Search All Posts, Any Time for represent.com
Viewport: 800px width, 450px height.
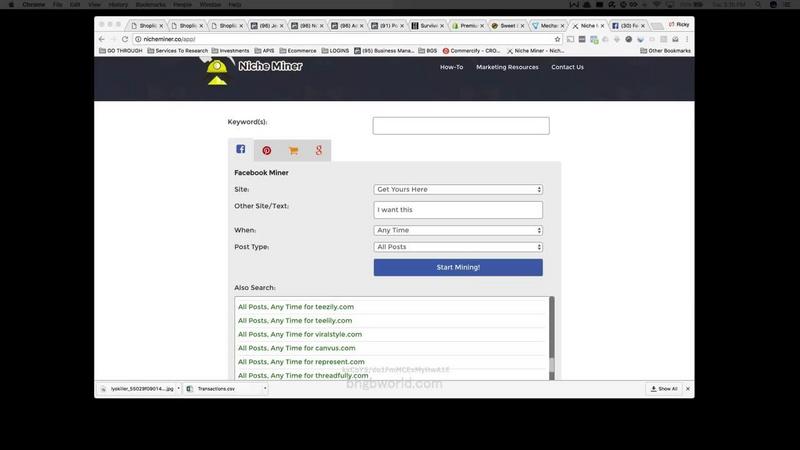click(x=301, y=362)
